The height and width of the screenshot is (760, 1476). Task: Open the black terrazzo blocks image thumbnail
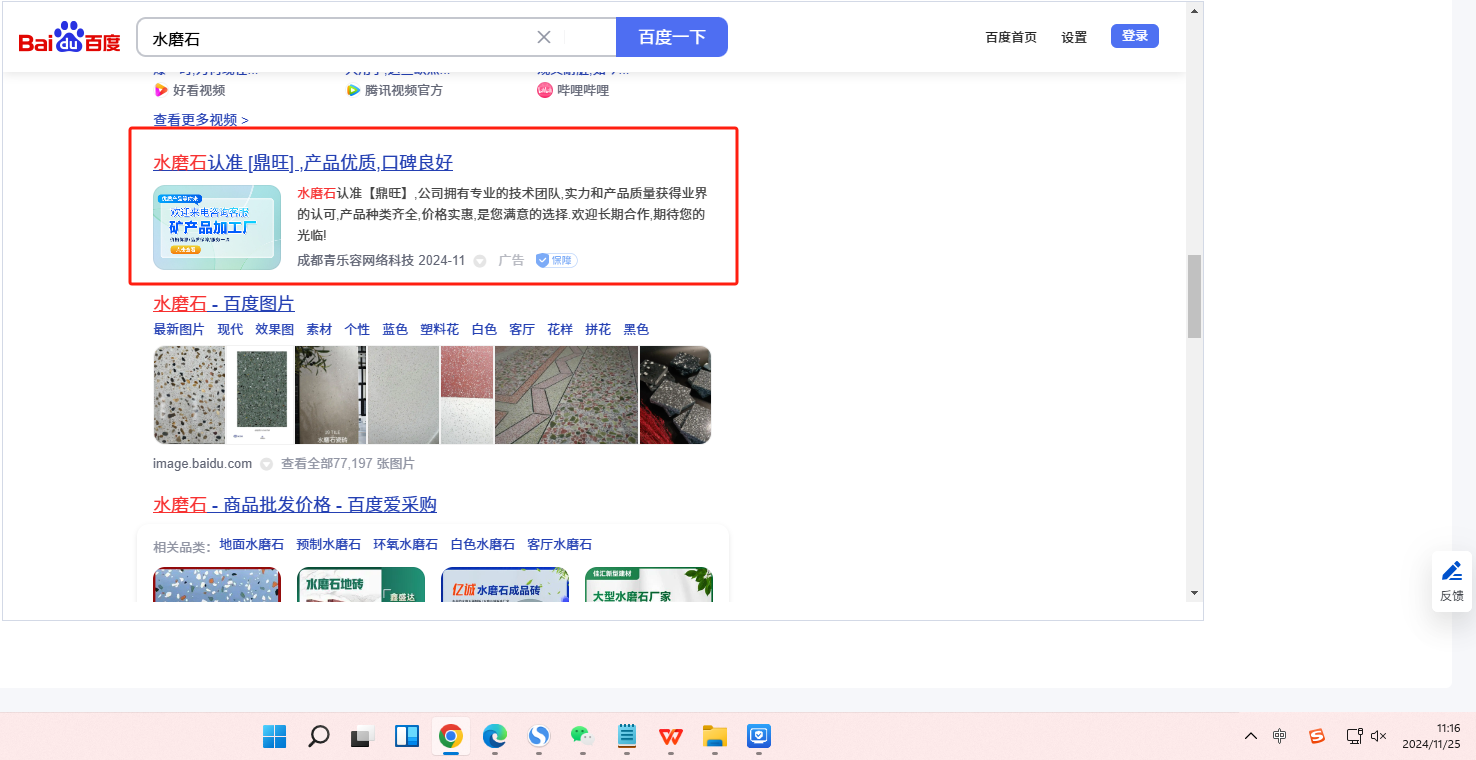pyautogui.click(x=676, y=395)
